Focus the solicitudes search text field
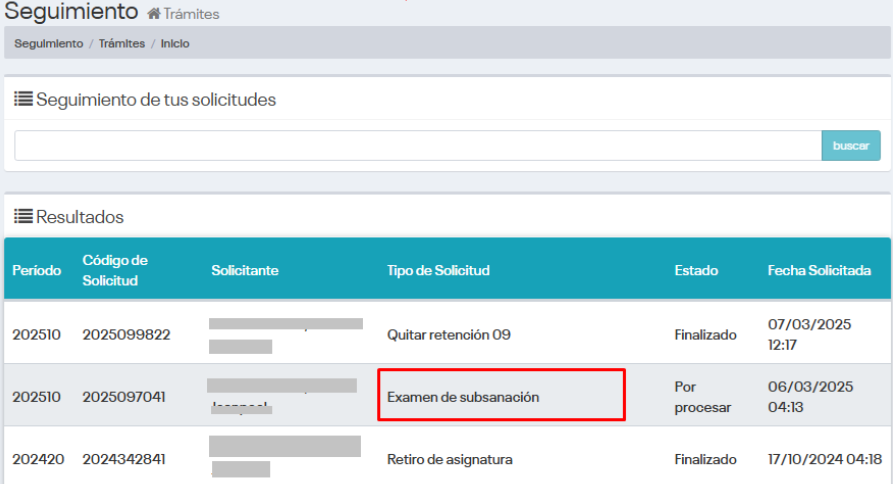Image resolution: width=893 pixels, height=484 pixels. [x=417, y=145]
